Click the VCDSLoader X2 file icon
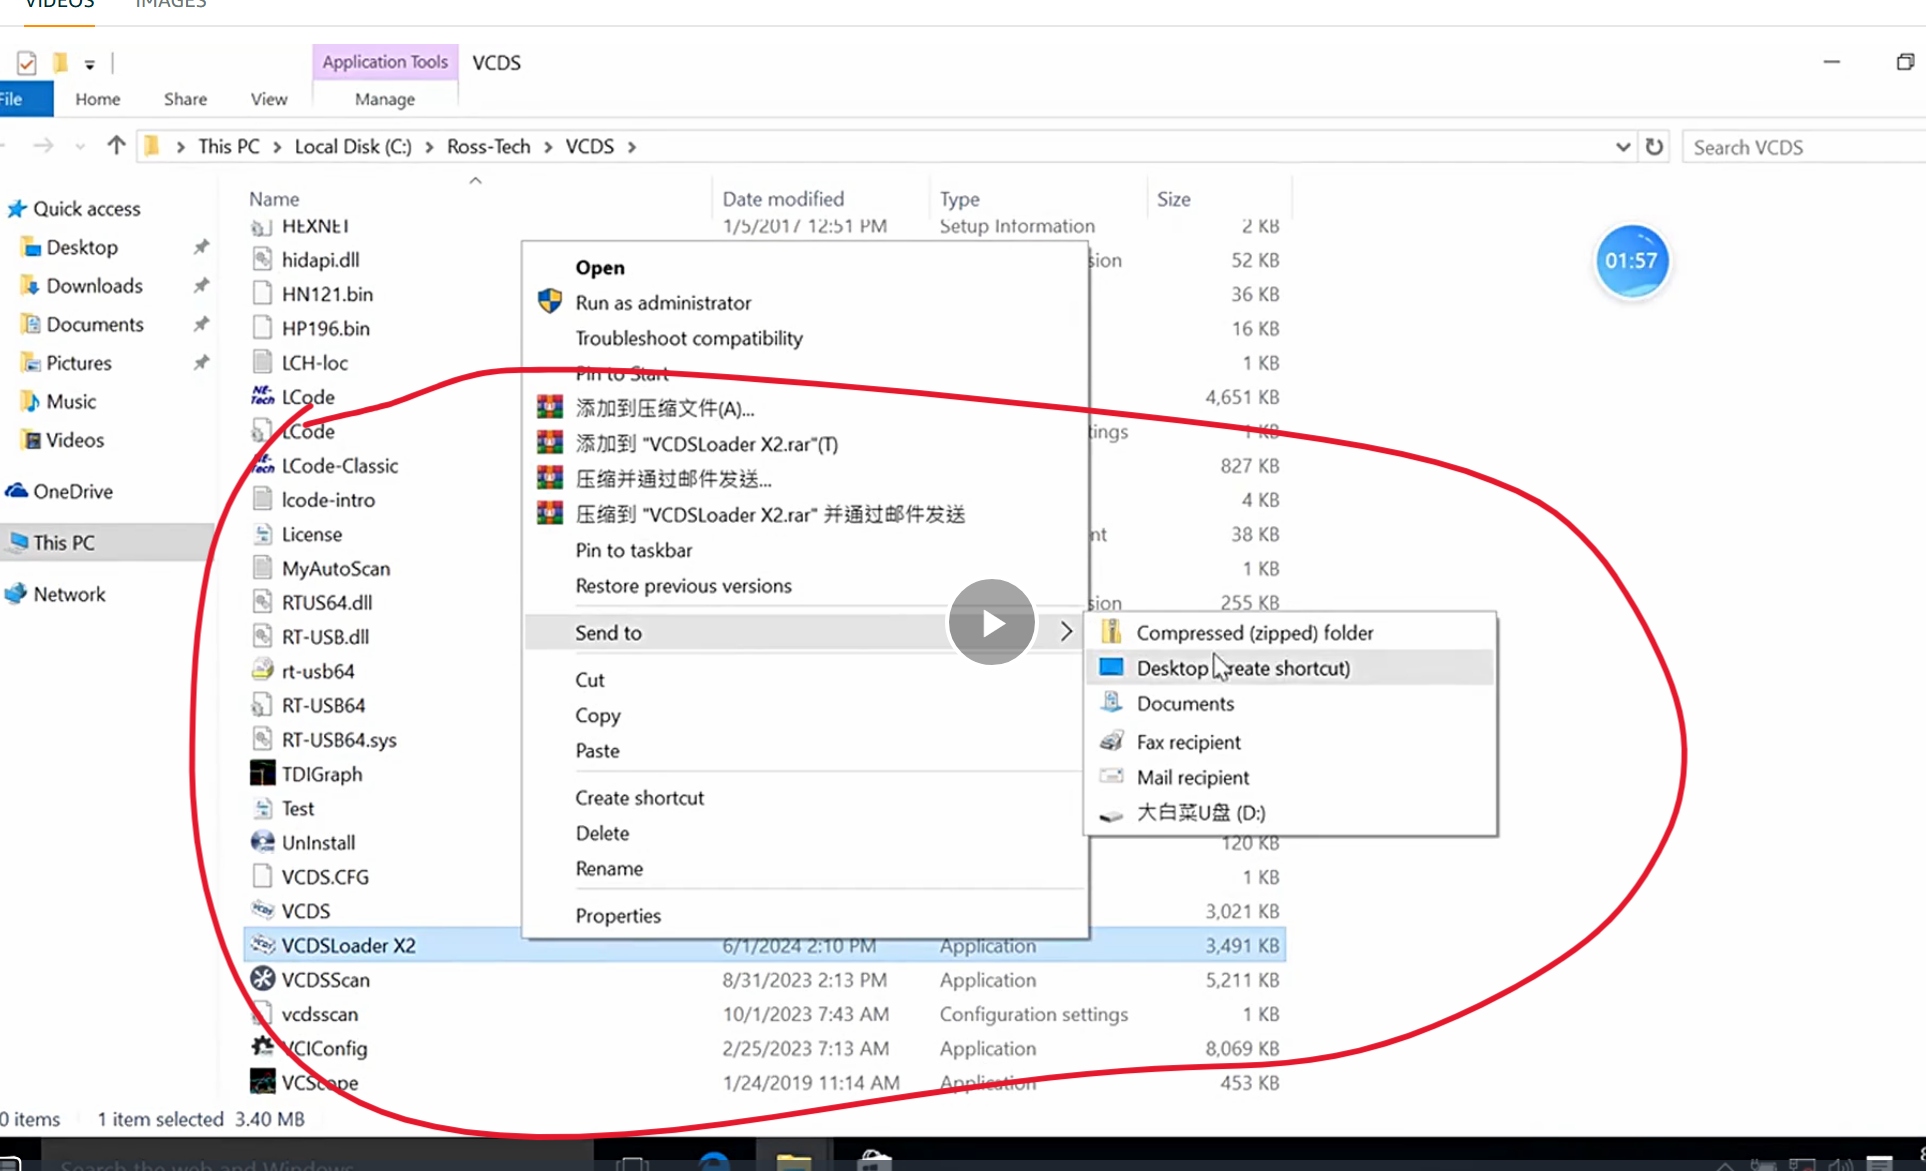This screenshot has height=1171, width=1926. (x=262, y=944)
